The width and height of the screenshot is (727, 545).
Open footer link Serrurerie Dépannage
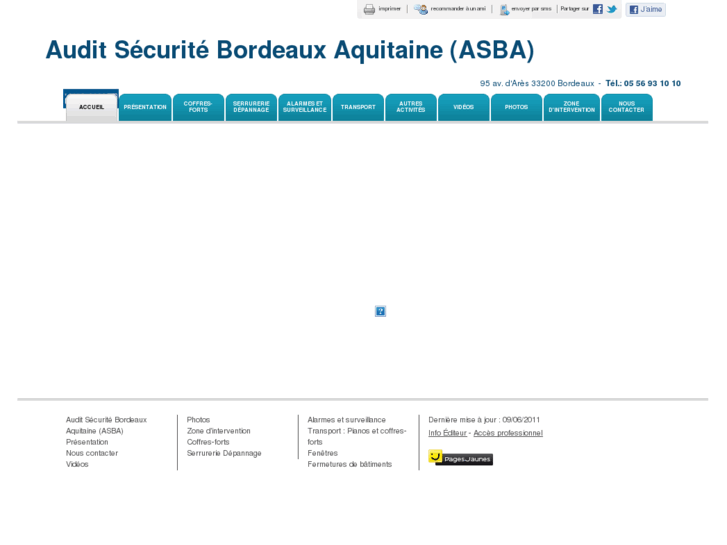tap(224, 453)
